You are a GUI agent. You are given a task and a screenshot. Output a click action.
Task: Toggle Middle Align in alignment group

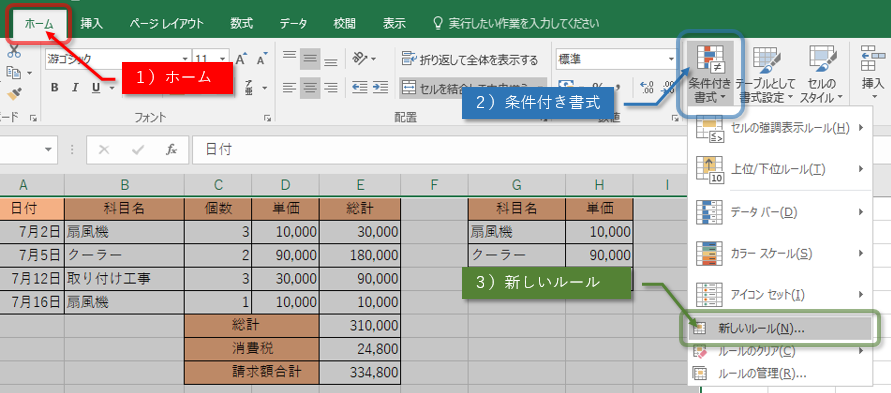(x=310, y=58)
